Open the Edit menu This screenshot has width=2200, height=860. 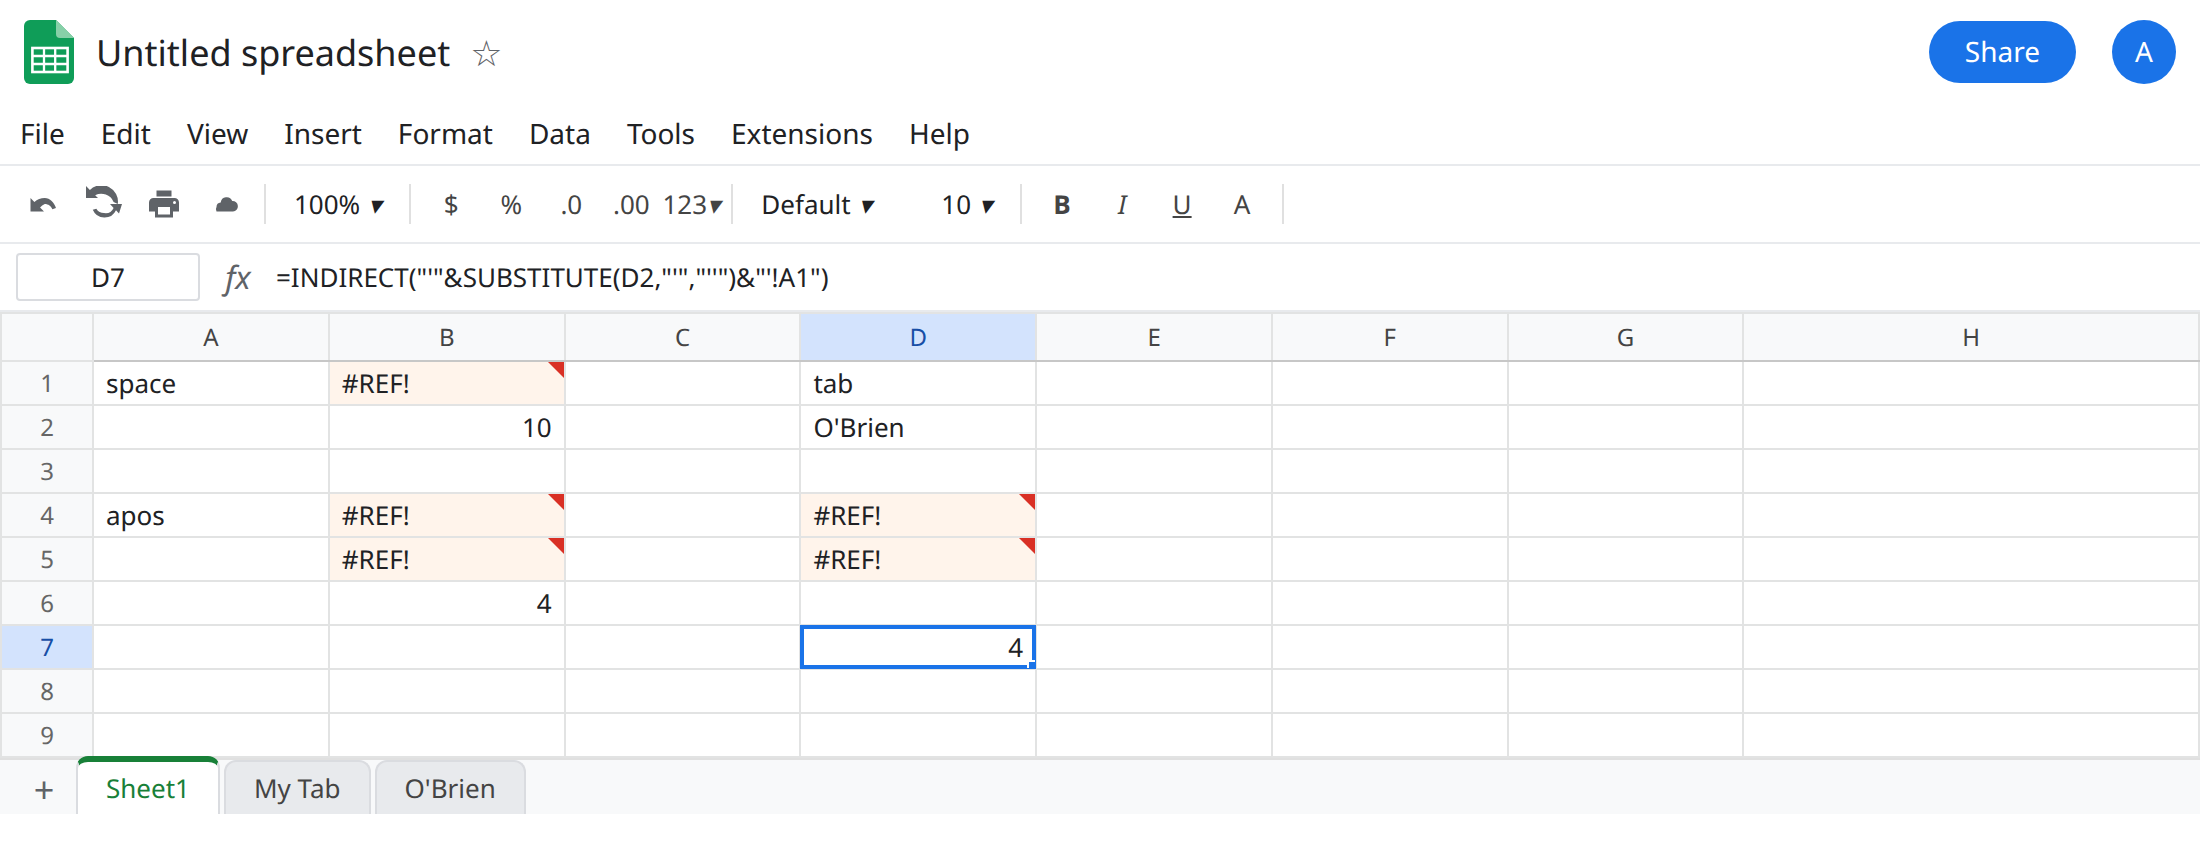coord(125,134)
